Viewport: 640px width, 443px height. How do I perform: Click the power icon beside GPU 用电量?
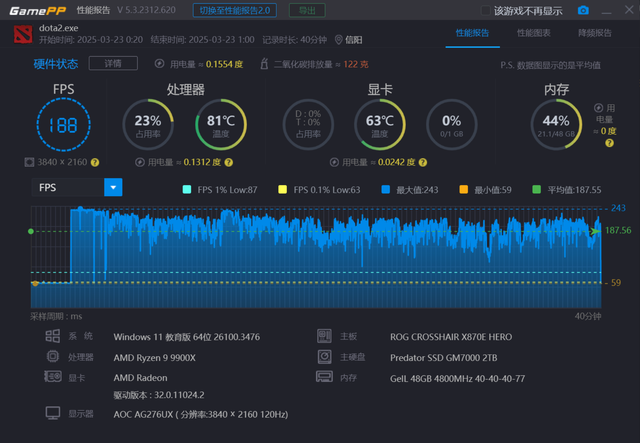pos(334,163)
